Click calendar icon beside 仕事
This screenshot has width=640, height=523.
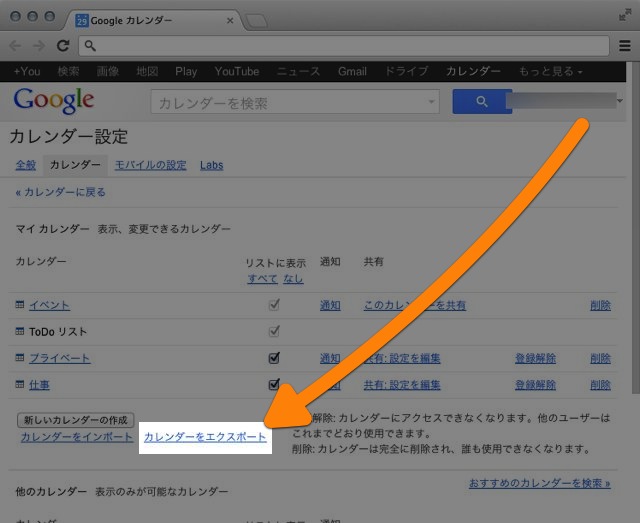point(20,384)
